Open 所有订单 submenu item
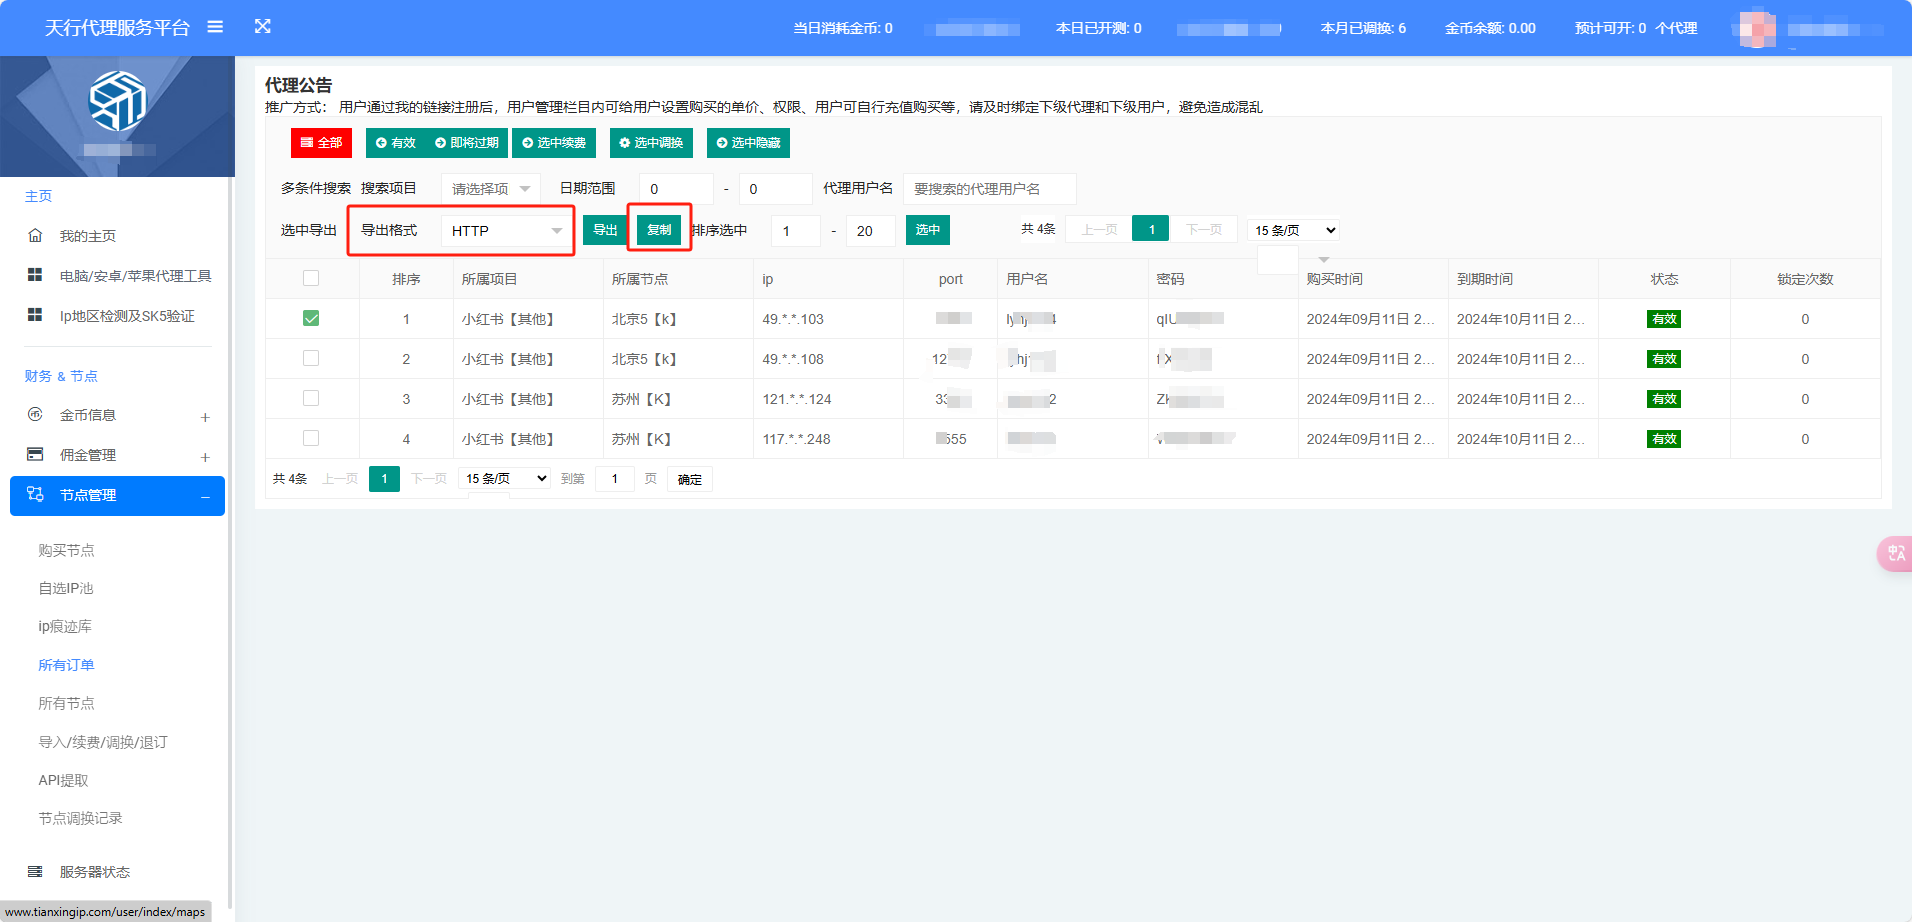The image size is (1912, 922). (x=67, y=665)
